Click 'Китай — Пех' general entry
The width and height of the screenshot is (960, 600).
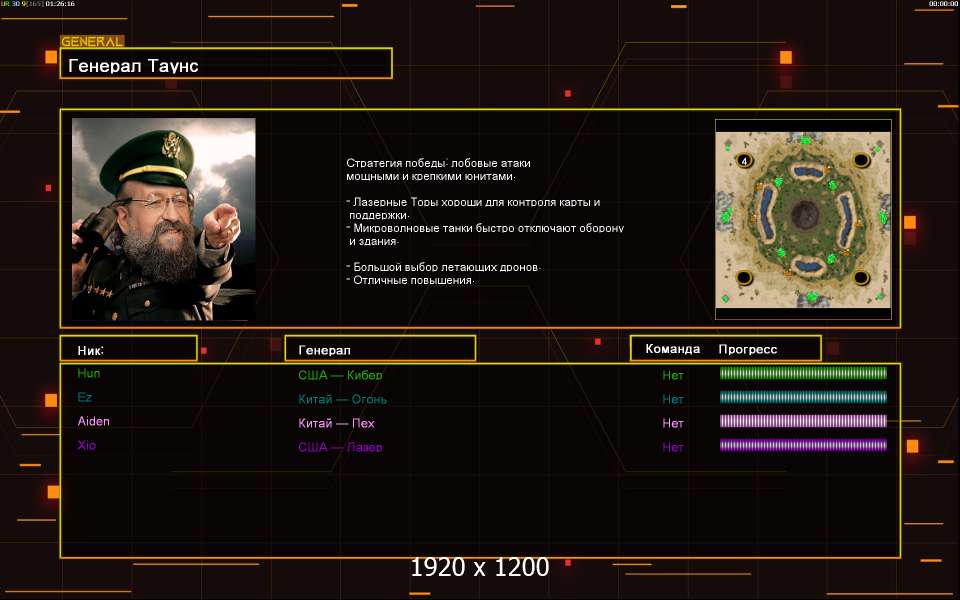point(336,423)
